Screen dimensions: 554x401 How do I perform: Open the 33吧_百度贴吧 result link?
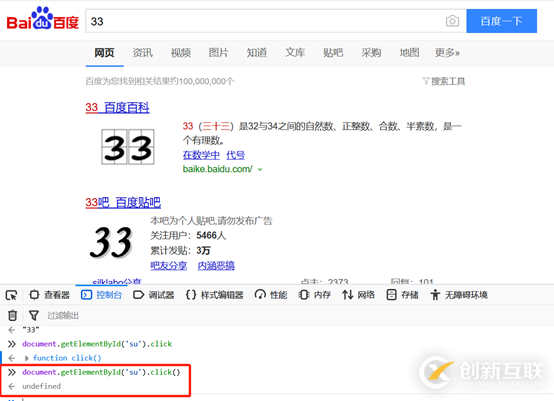coord(123,202)
